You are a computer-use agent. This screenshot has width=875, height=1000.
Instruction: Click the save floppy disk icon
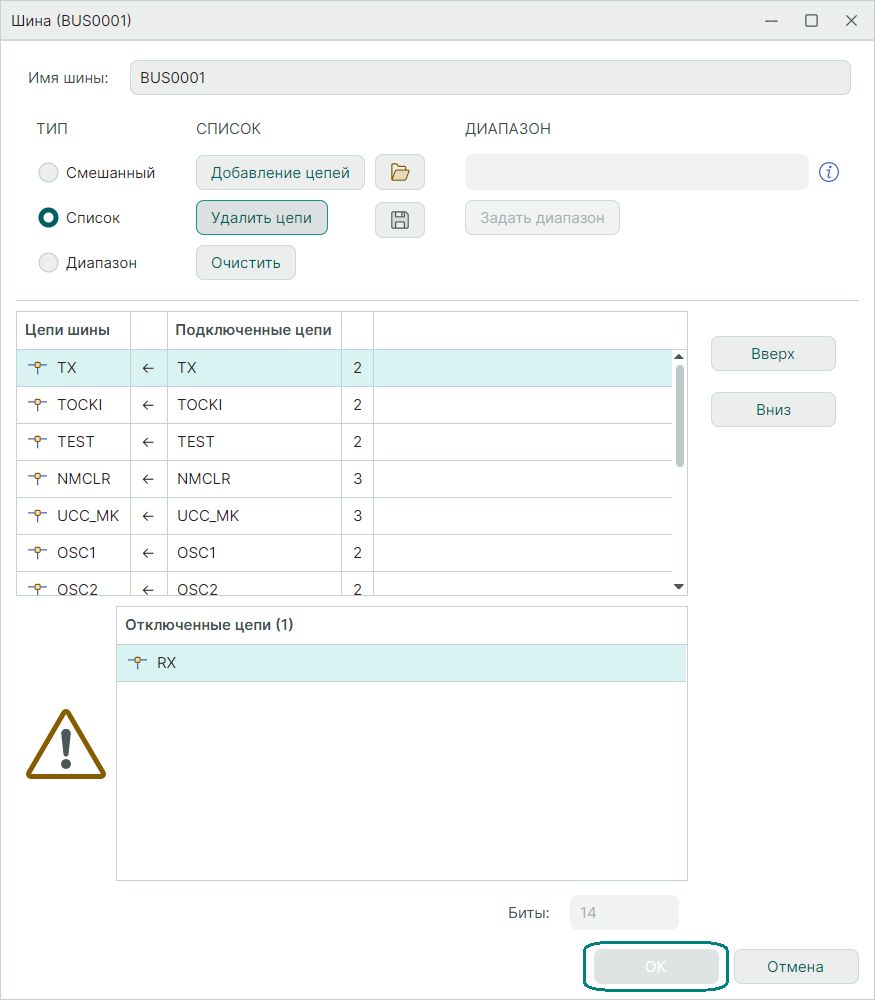click(x=400, y=220)
